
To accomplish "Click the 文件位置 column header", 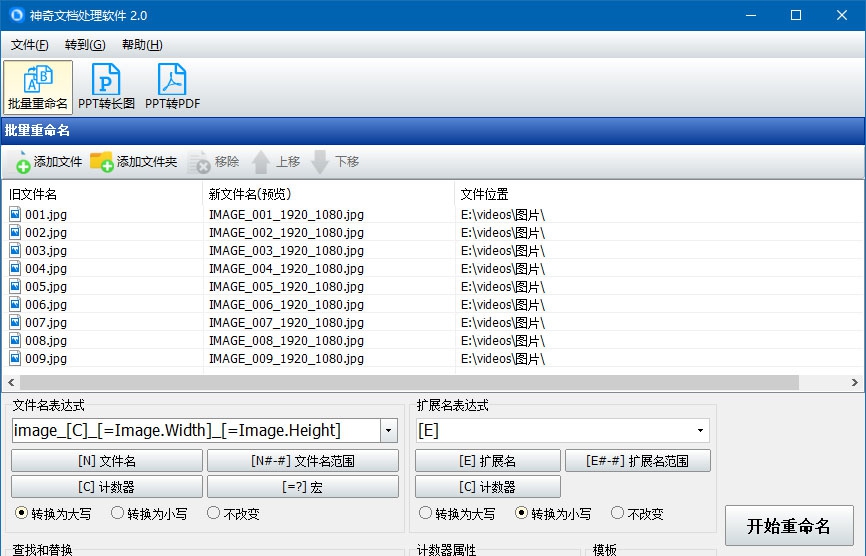I will [x=660, y=194].
